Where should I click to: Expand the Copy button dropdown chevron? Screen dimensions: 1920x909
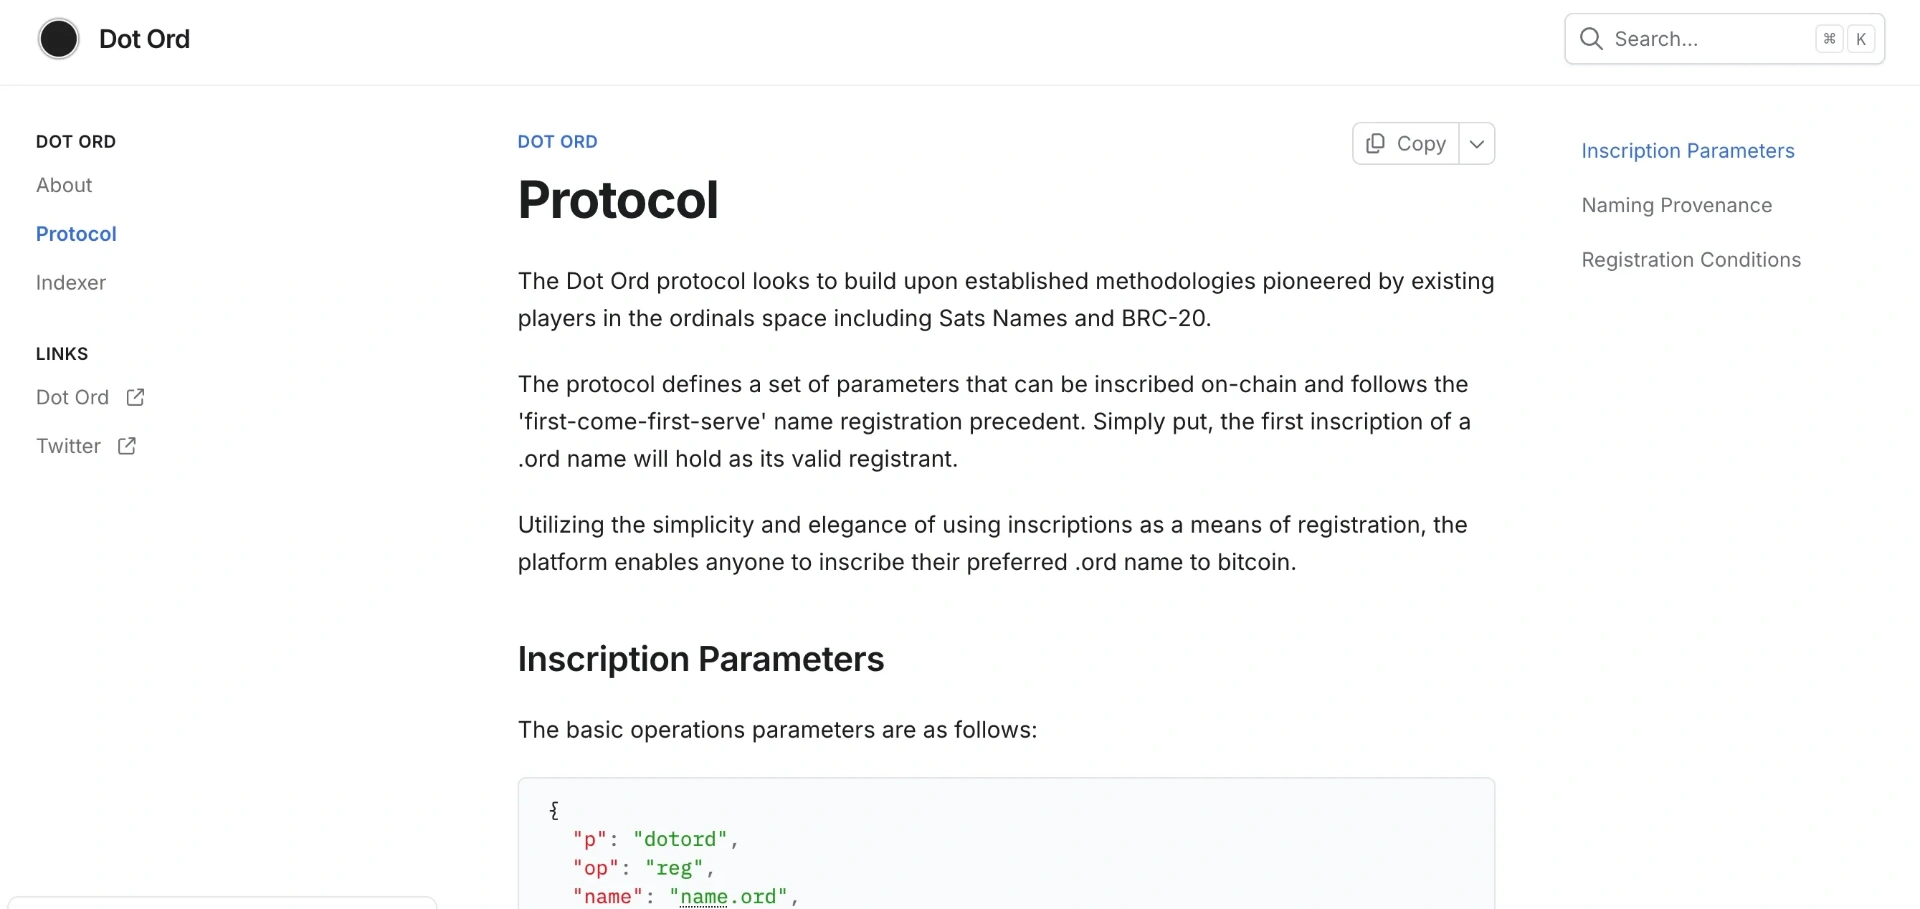pyautogui.click(x=1477, y=144)
